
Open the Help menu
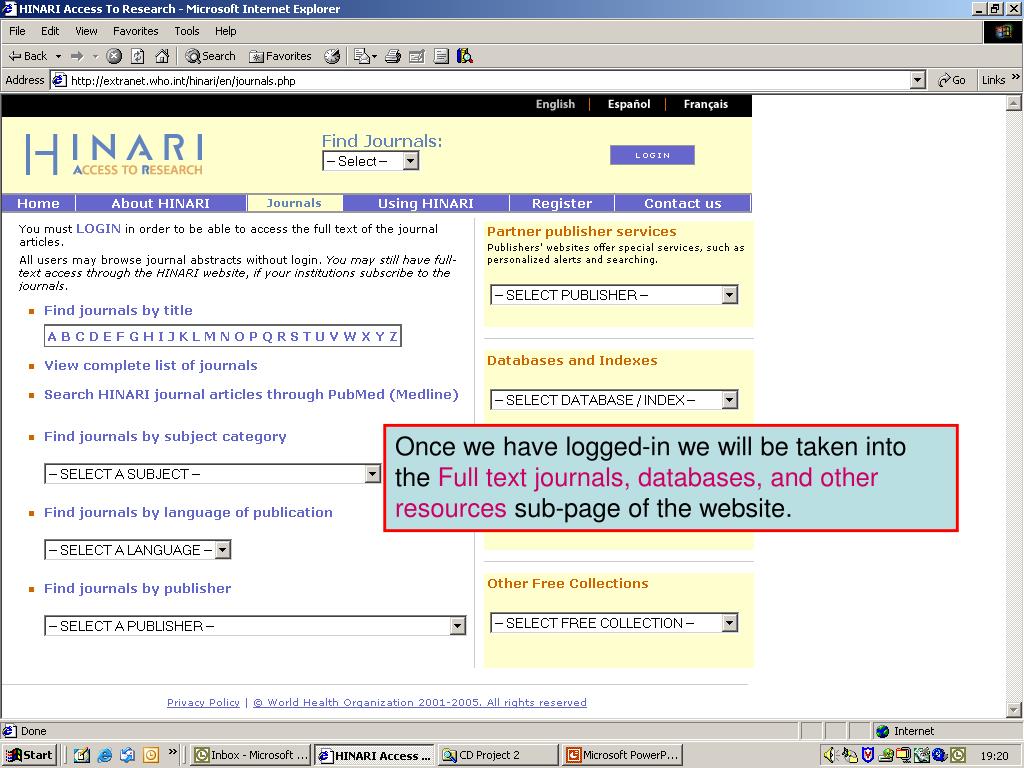(225, 31)
